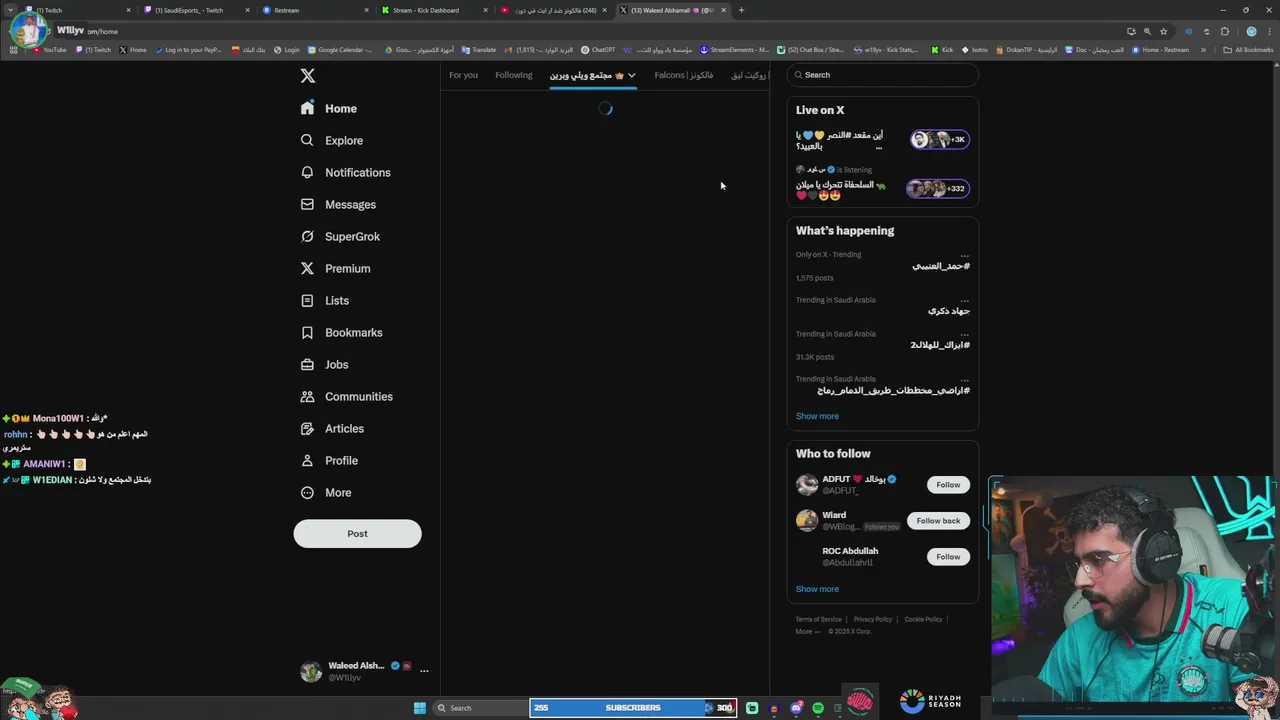The height and width of the screenshot is (720, 1280).
Task: Switch to the For you tab
Action: click(463, 75)
